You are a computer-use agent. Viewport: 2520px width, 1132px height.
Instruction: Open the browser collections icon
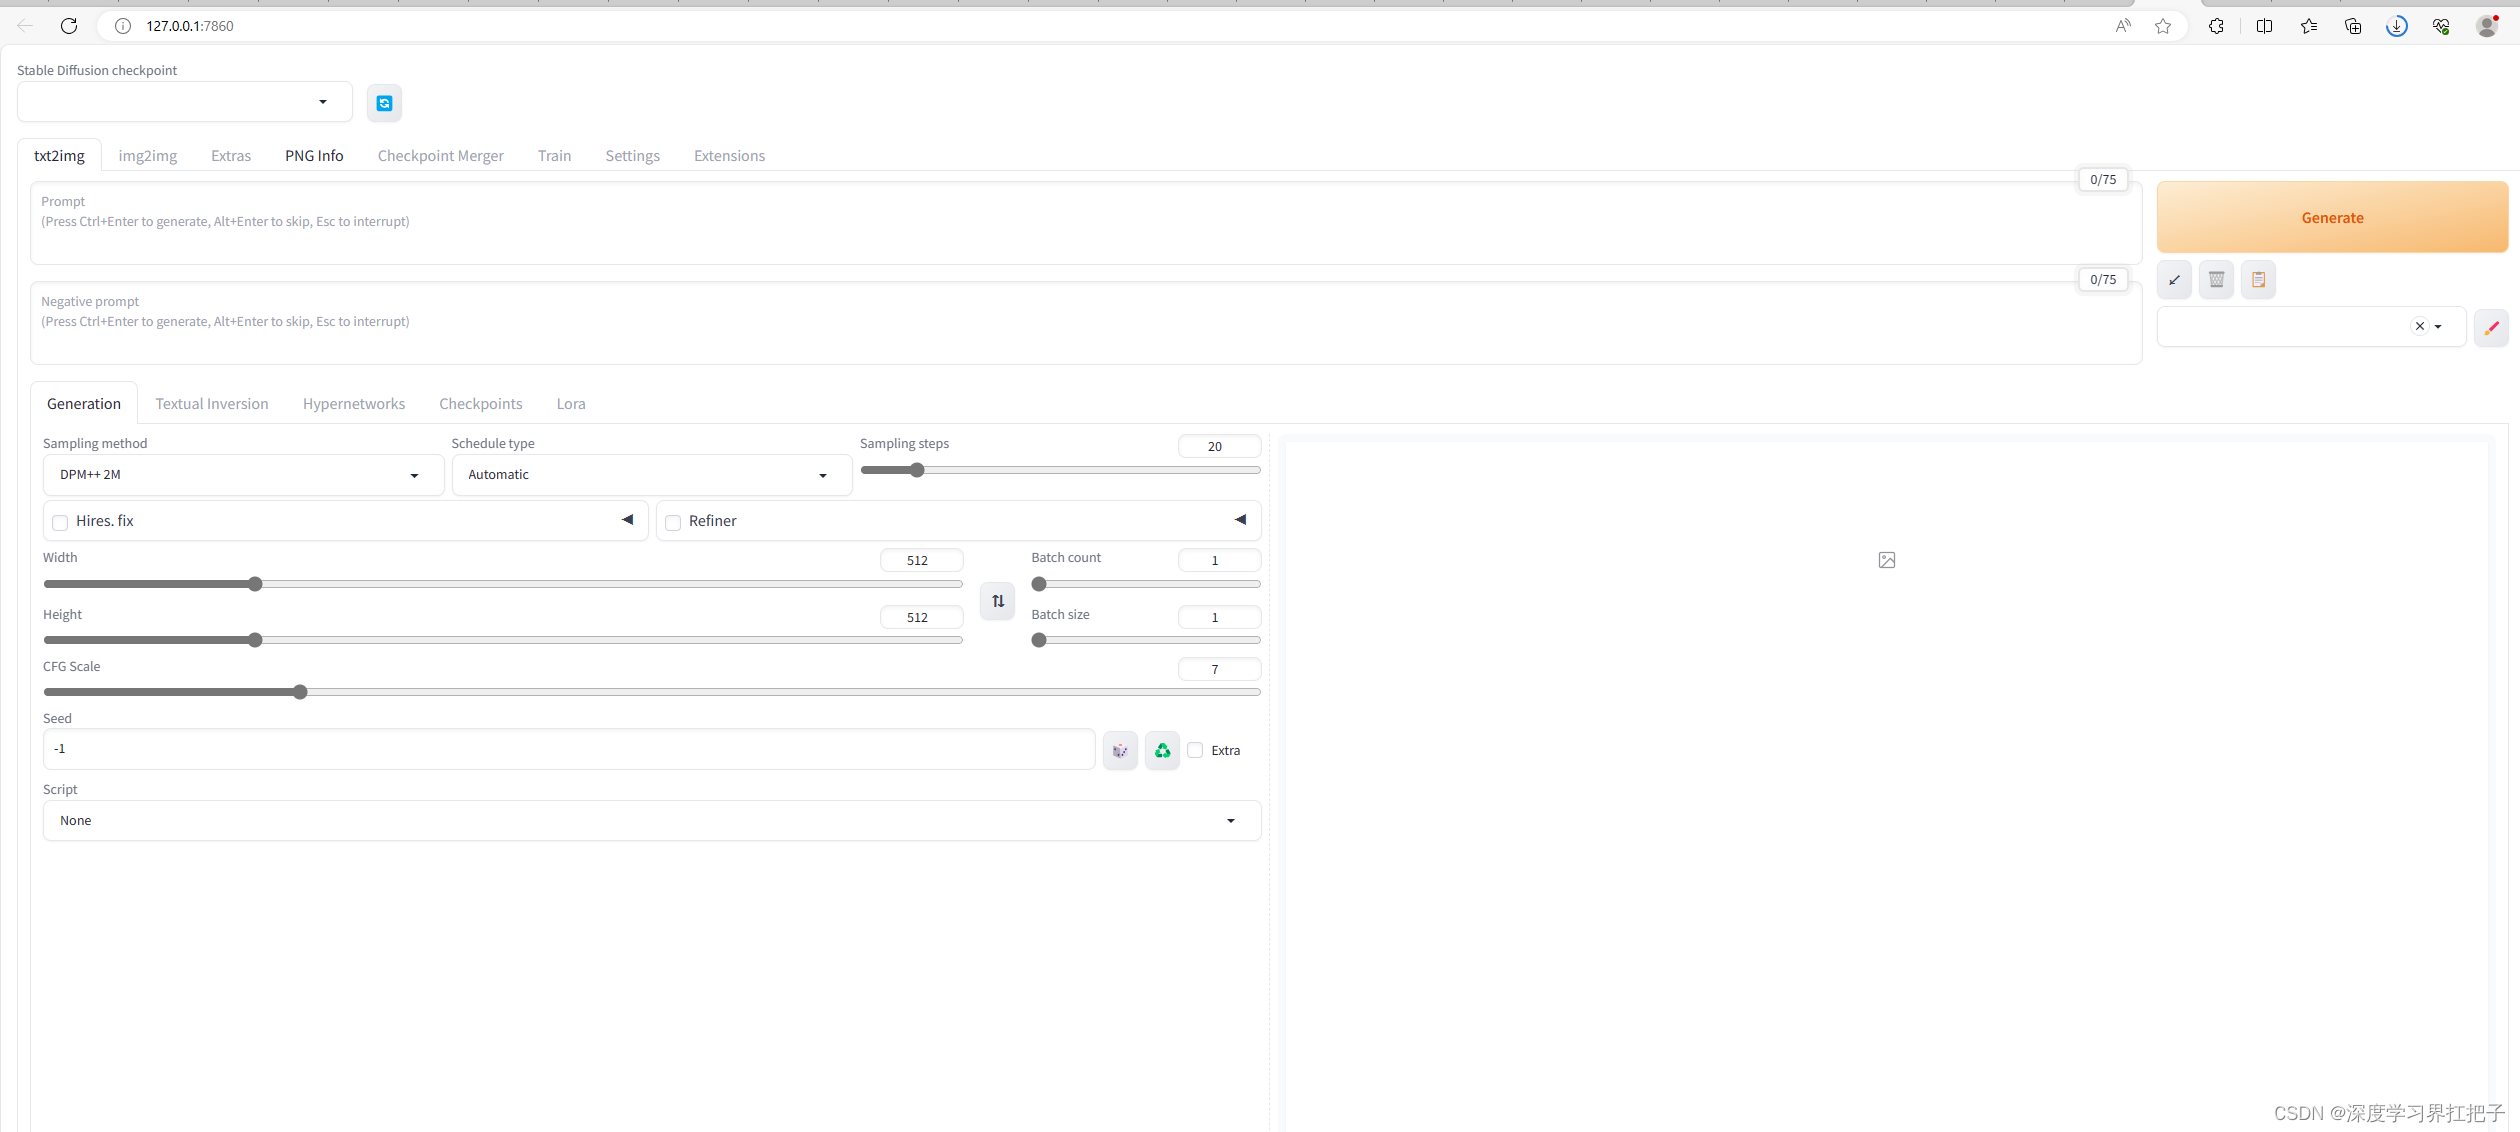[x=2352, y=26]
